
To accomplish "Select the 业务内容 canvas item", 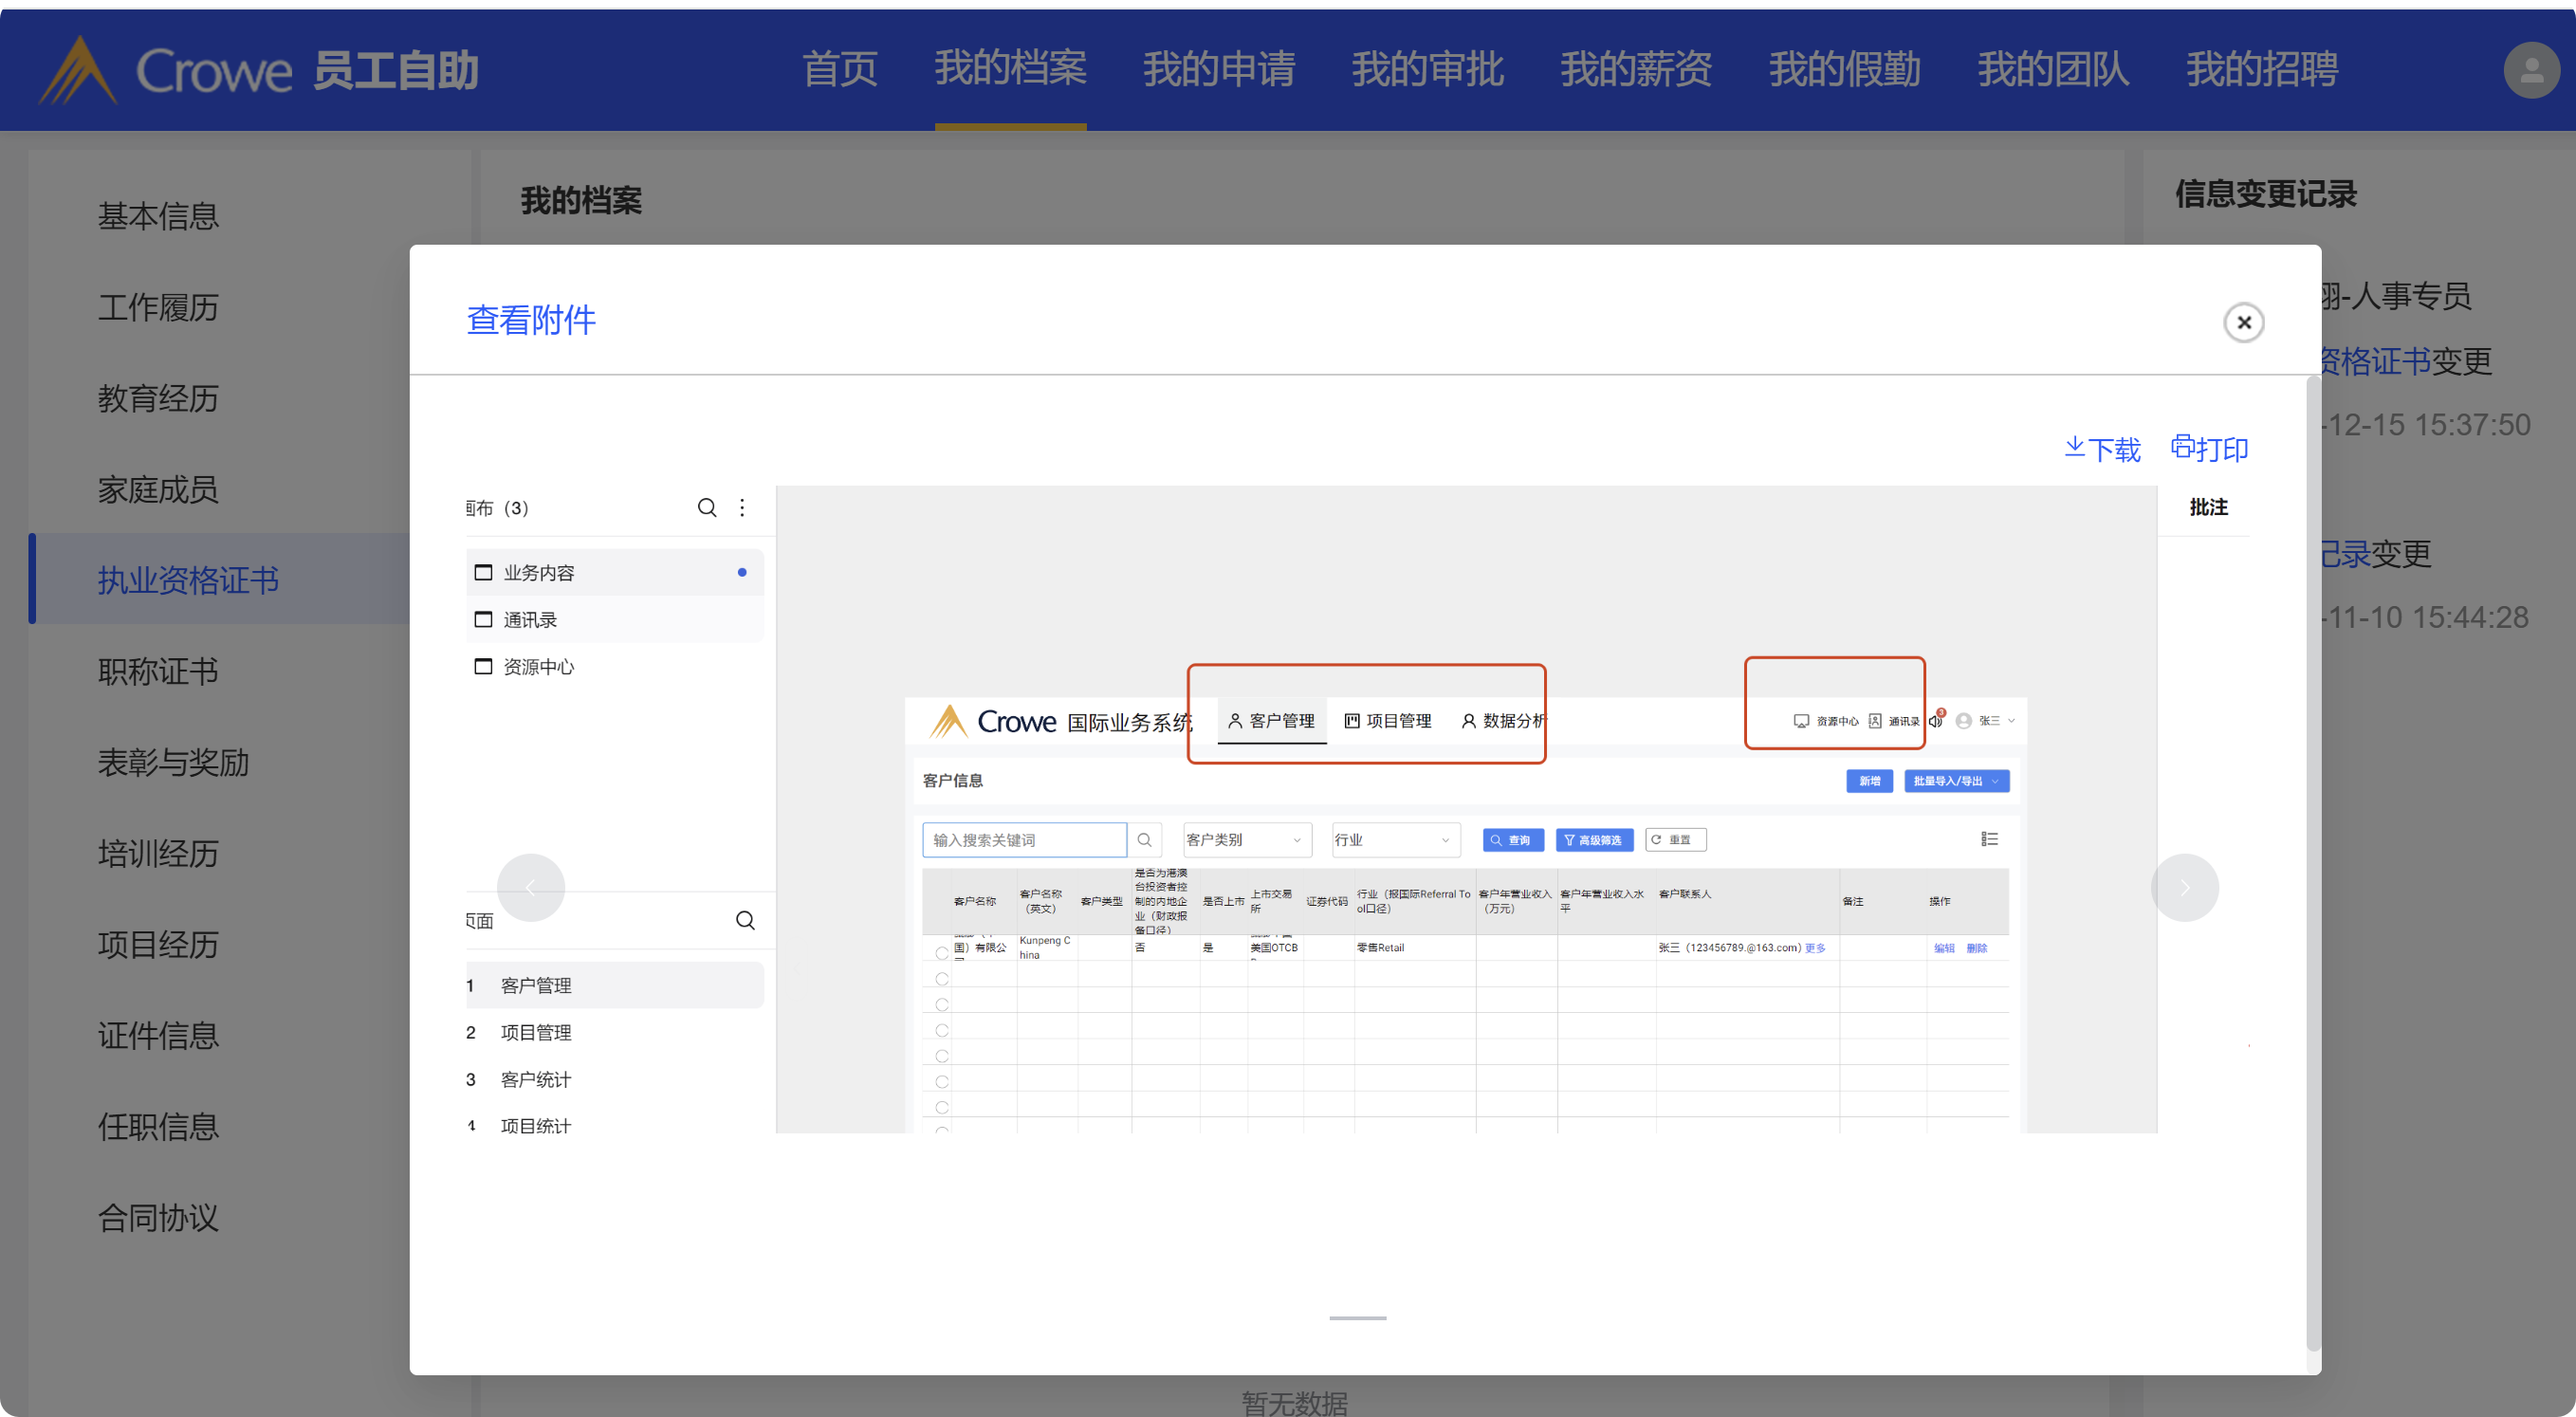I will tap(538, 572).
